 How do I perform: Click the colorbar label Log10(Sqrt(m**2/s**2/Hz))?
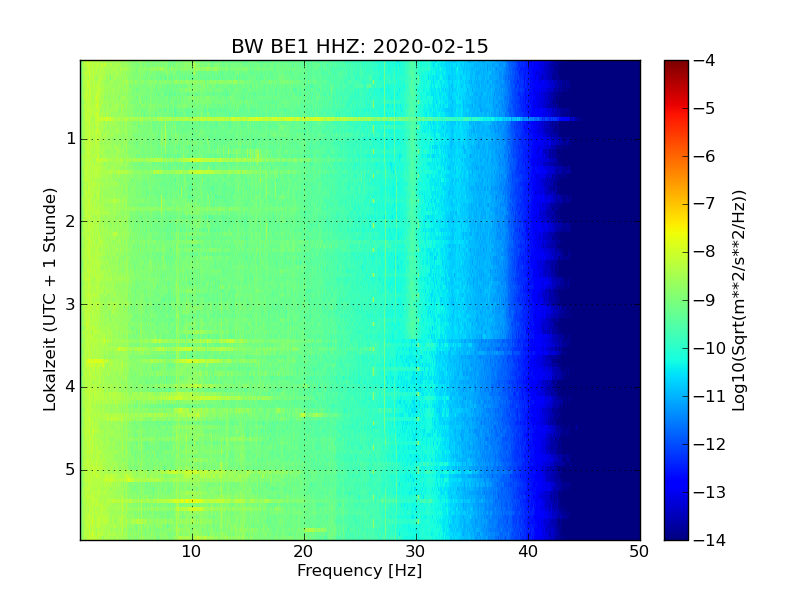[739, 300]
